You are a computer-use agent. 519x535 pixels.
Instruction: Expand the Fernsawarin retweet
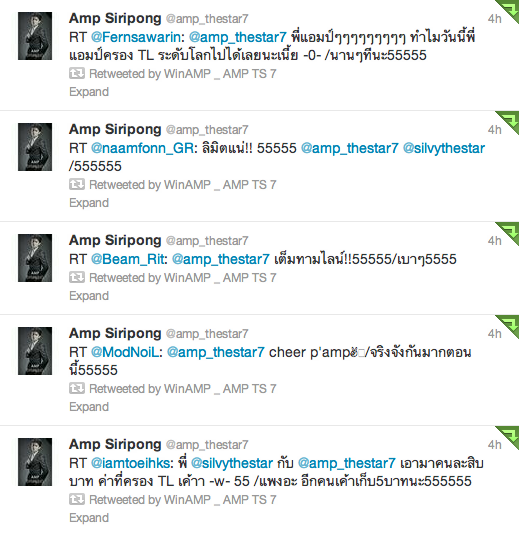click(x=89, y=92)
